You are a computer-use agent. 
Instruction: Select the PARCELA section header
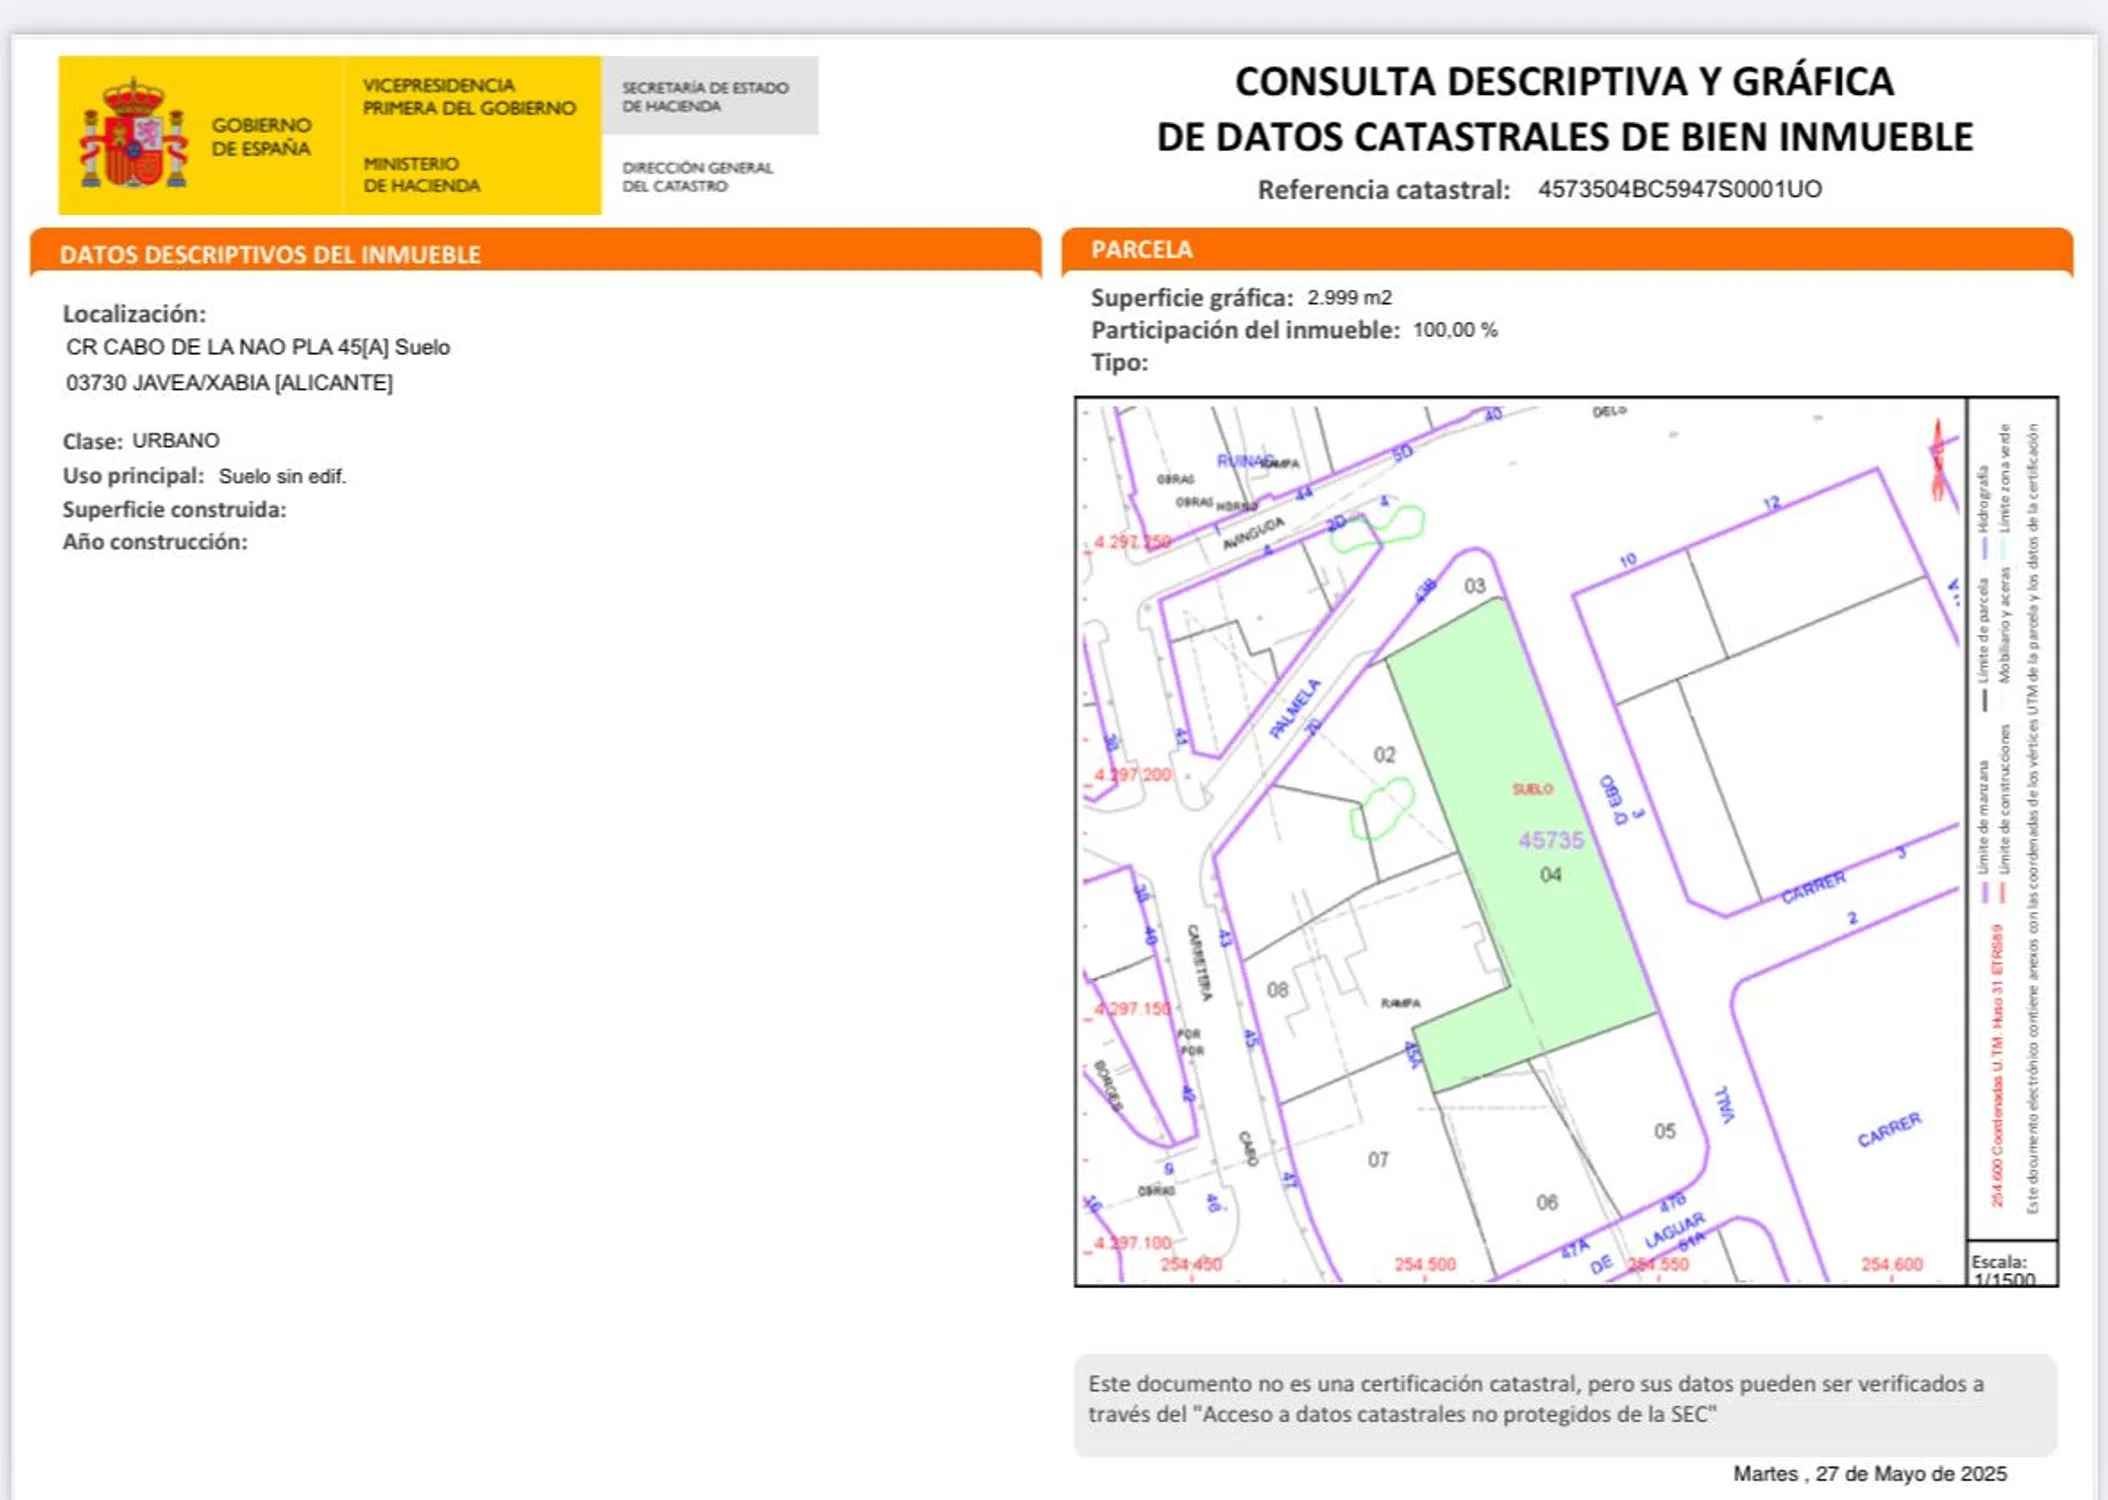click(x=1141, y=249)
